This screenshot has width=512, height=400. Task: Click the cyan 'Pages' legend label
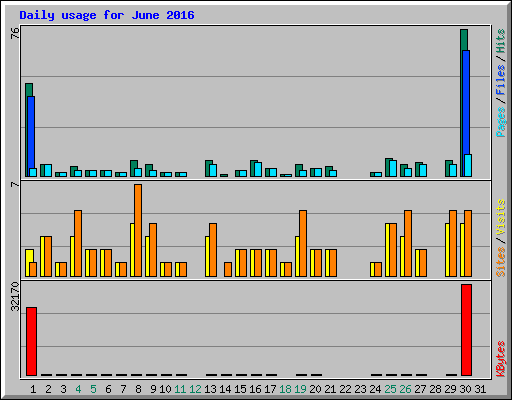tap(500, 122)
